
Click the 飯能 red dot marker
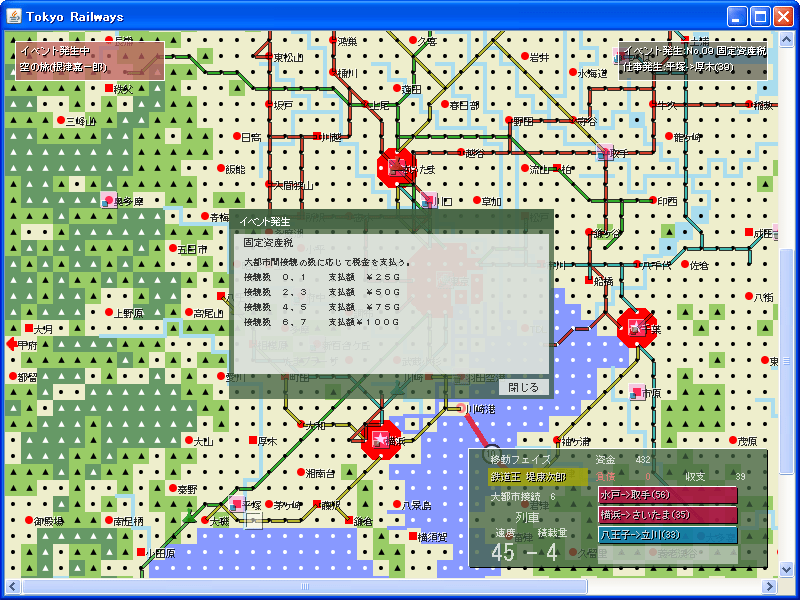click(220, 168)
